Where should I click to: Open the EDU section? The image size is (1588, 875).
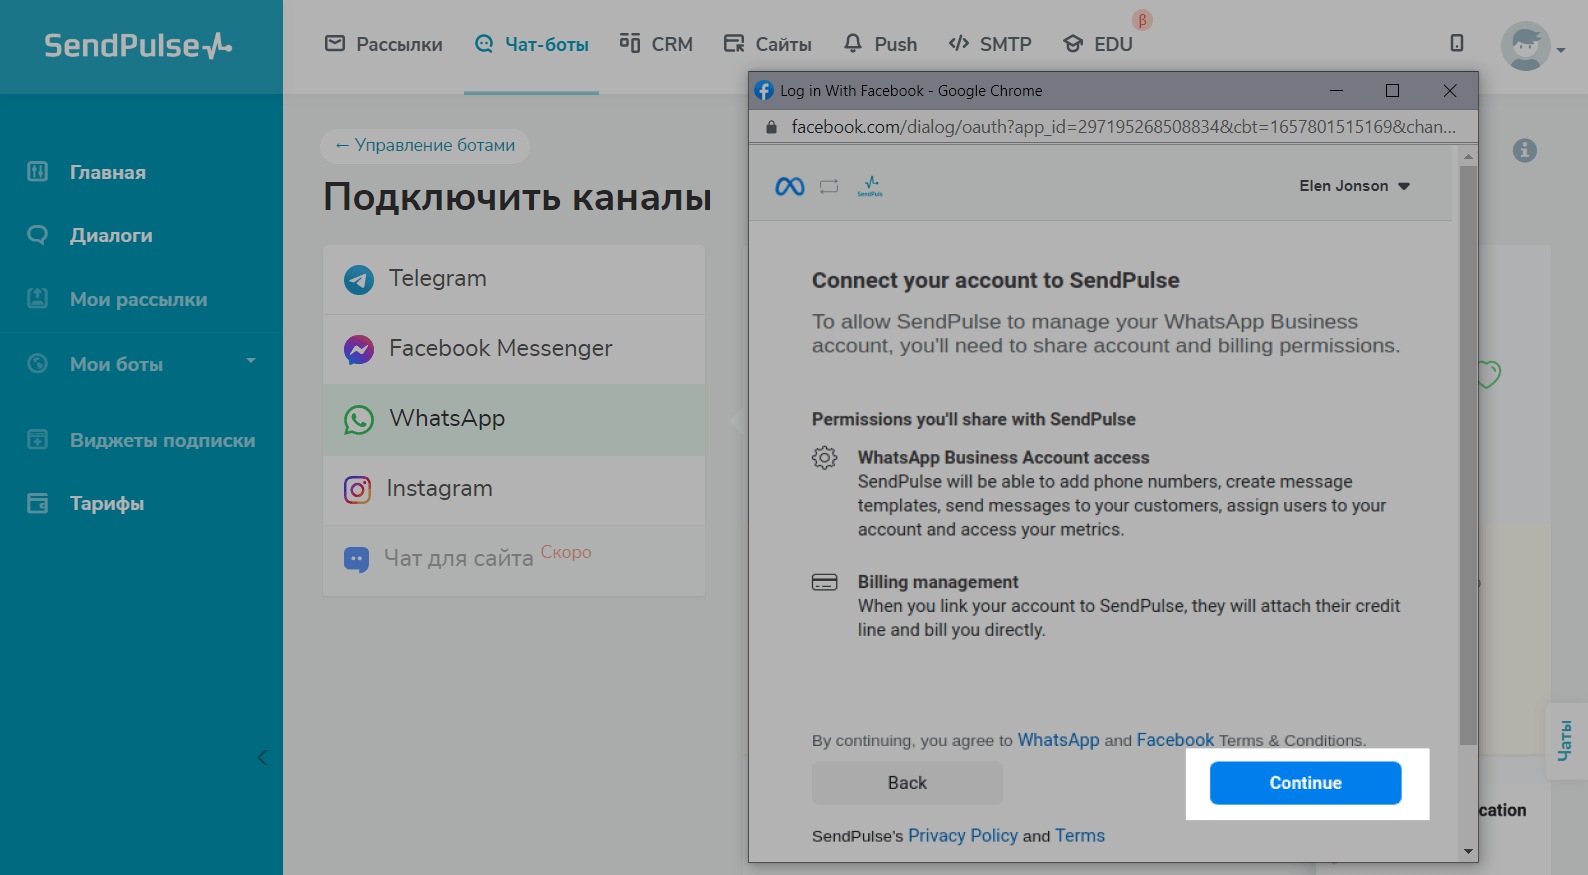click(x=1098, y=44)
